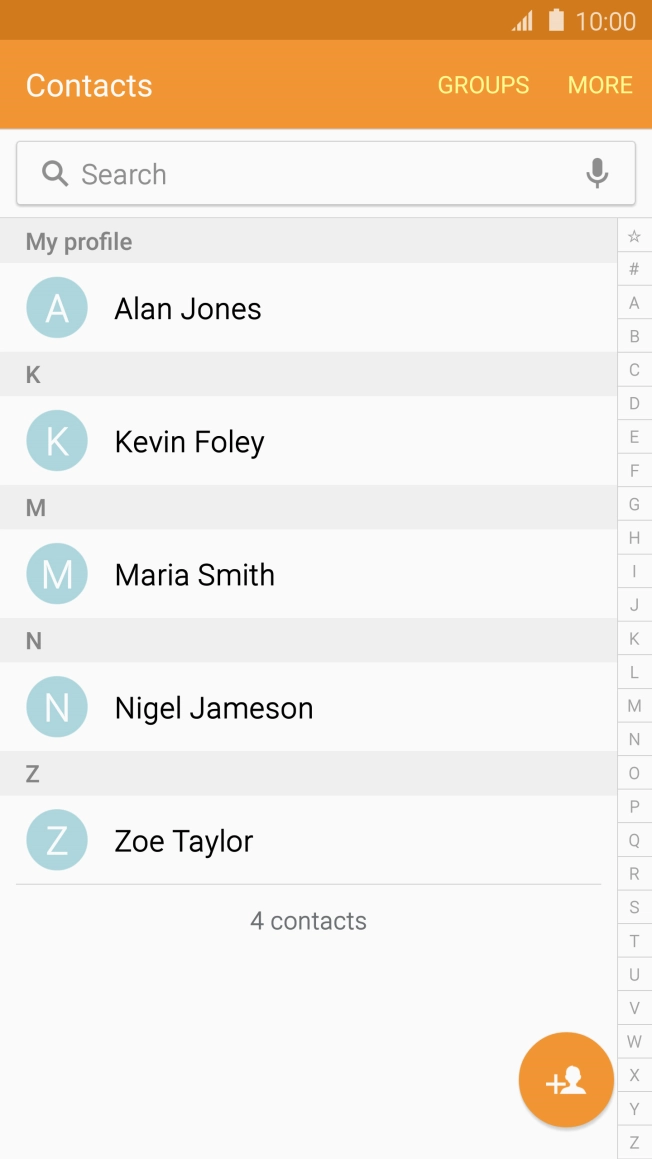This screenshot has height=1159, width=652.
Task: Open Nigel Jameson contact details
Action: pos(214,708)
